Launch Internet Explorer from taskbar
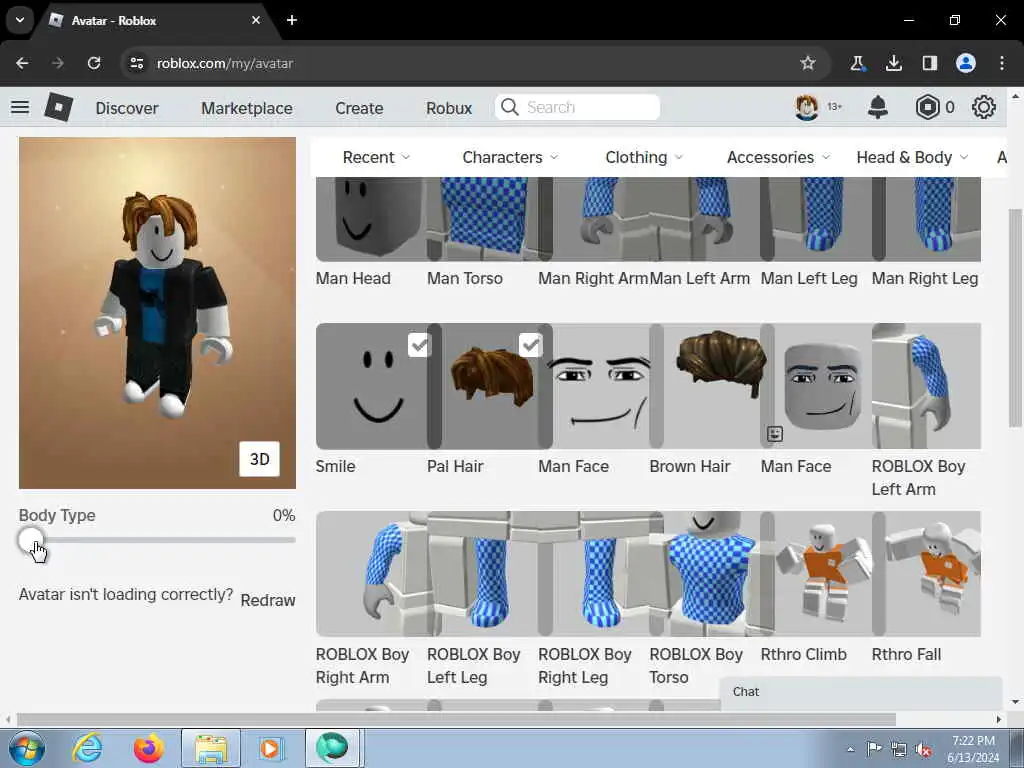The height and width of the screenshot is (768, 1024). click(x=88, y=748)
